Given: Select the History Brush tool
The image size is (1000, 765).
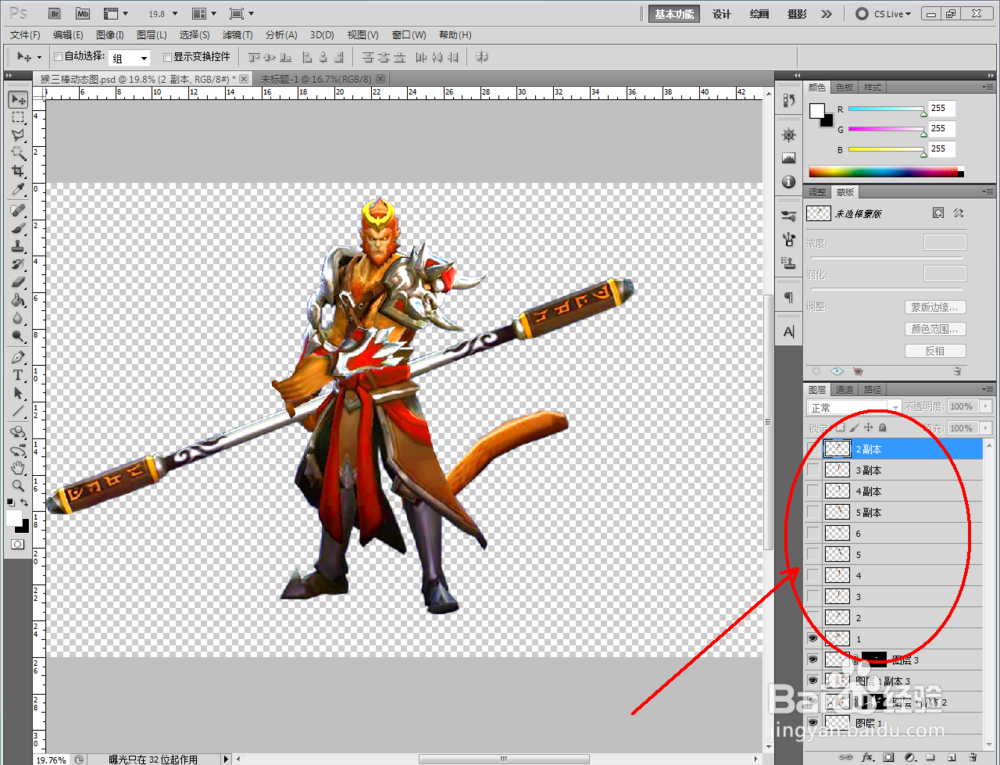Looking at the screenshot, I should [18, 264].
